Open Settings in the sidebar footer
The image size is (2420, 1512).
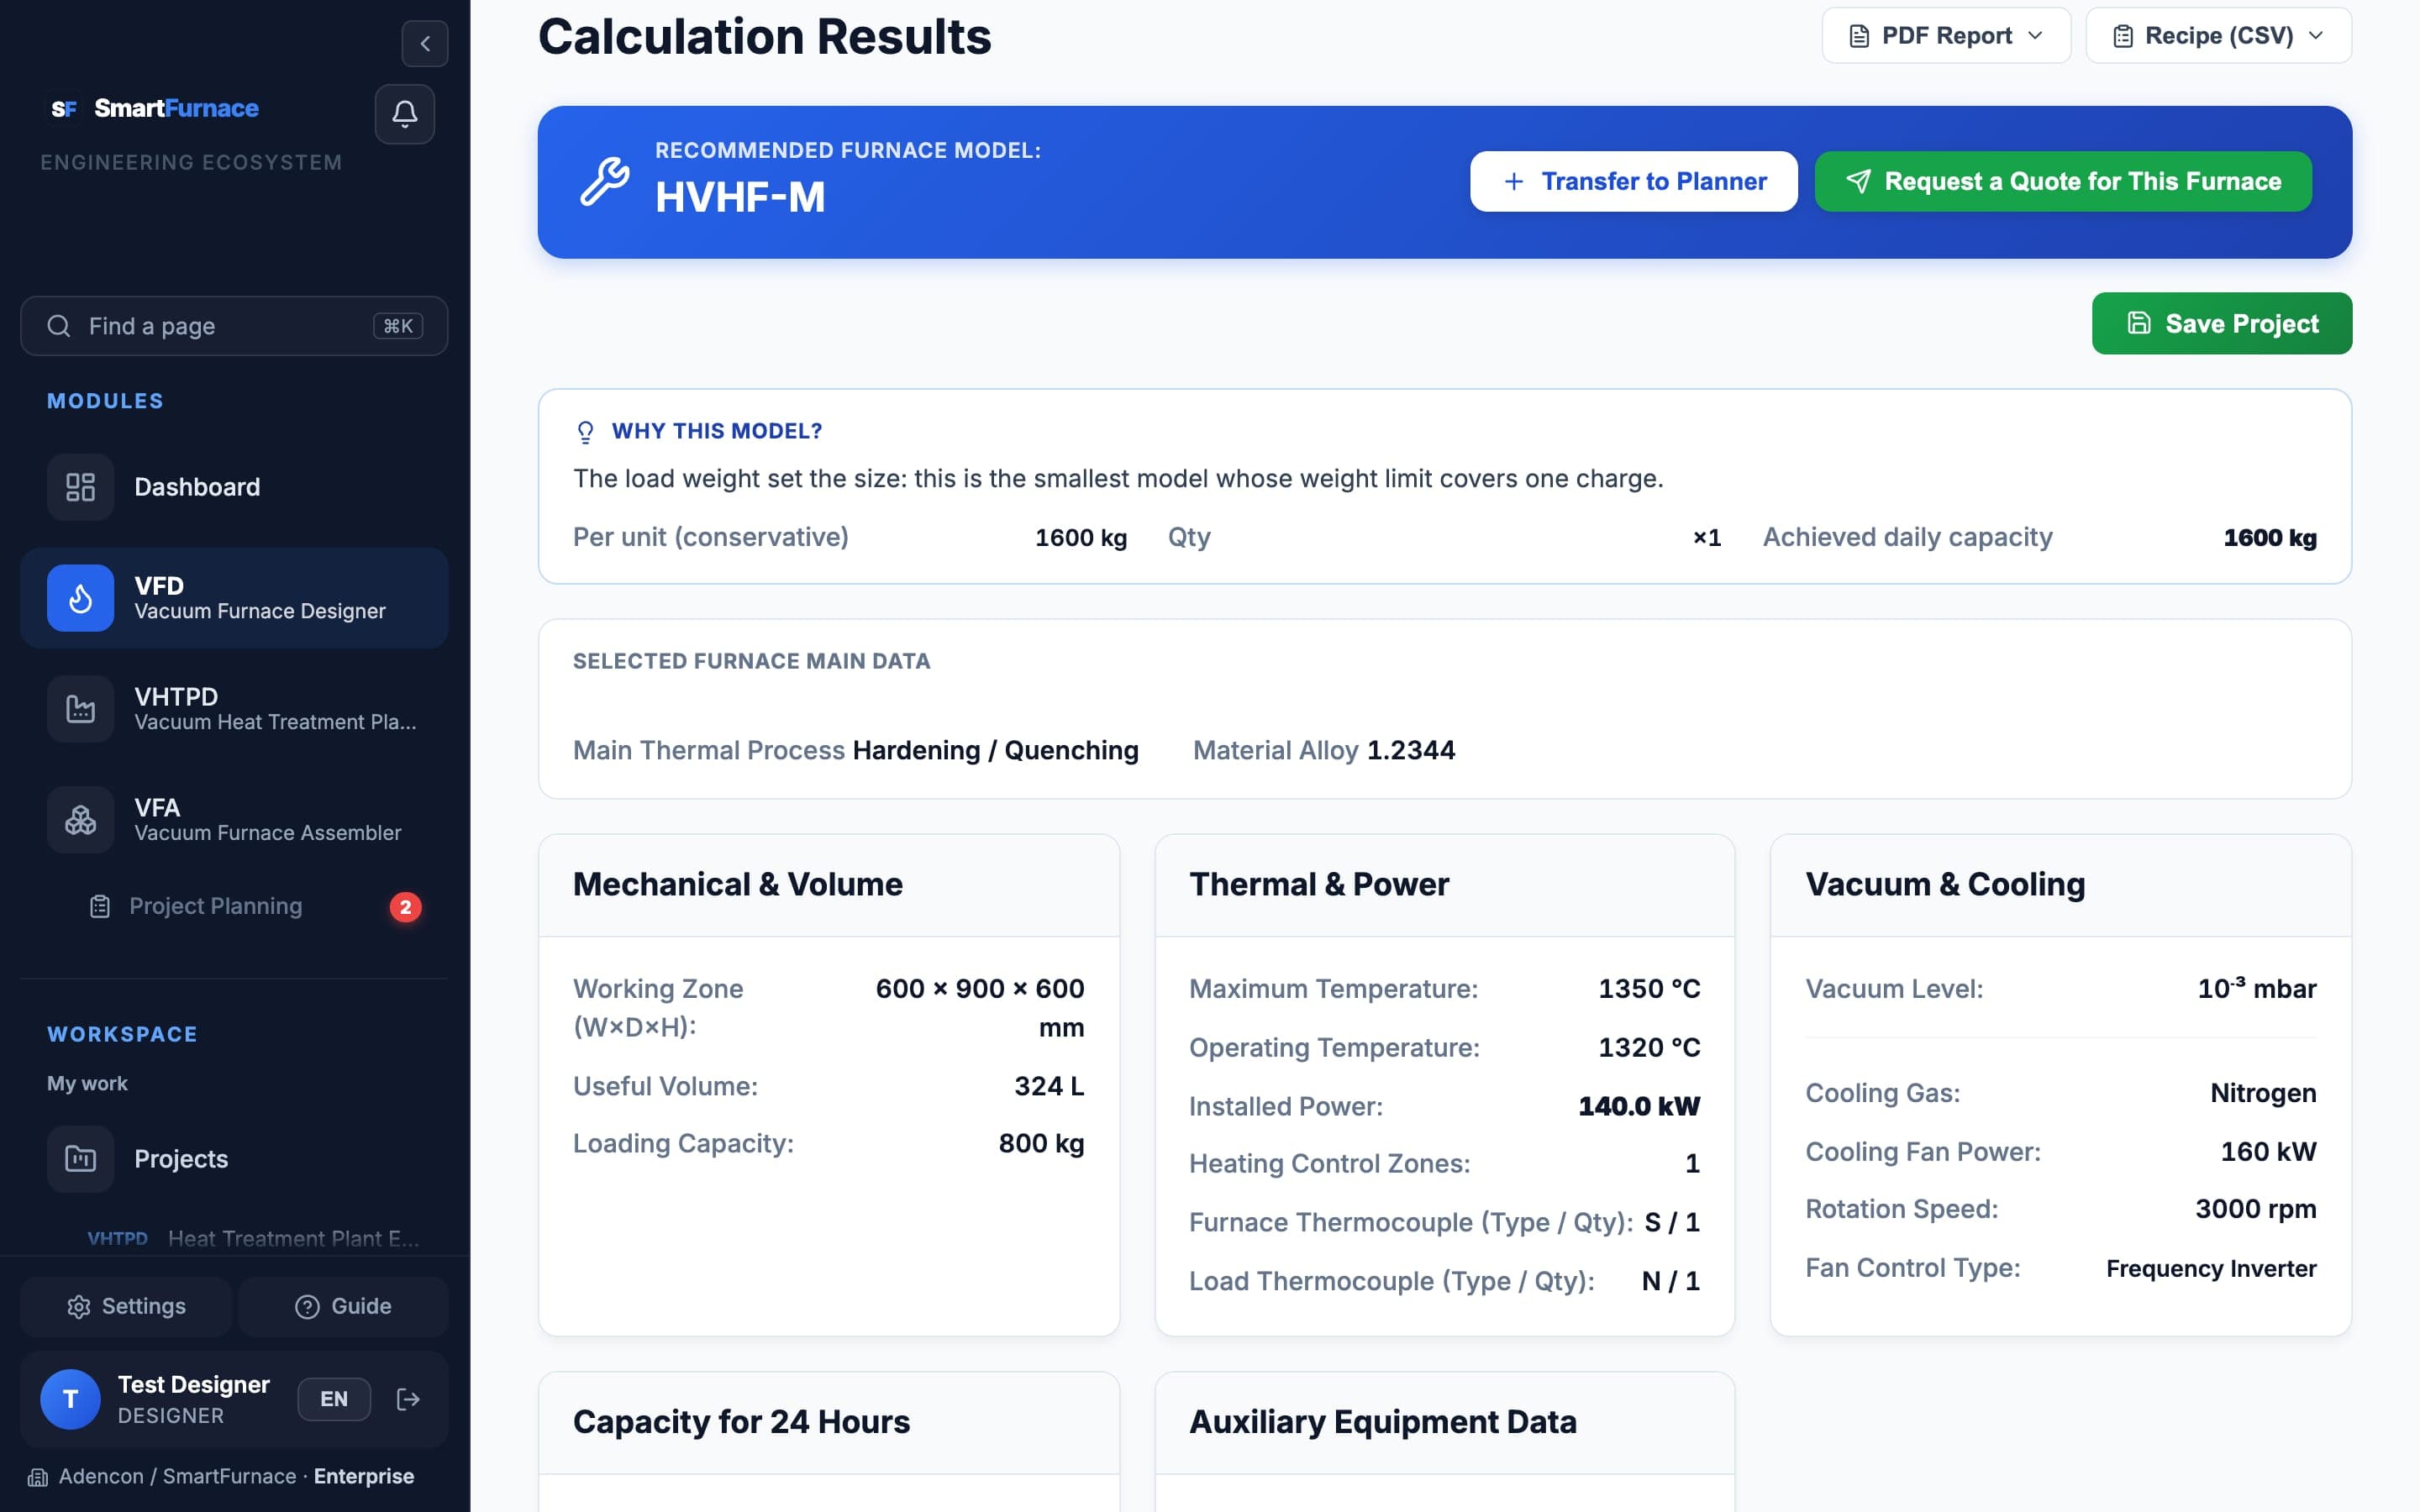coord(126,1306)
